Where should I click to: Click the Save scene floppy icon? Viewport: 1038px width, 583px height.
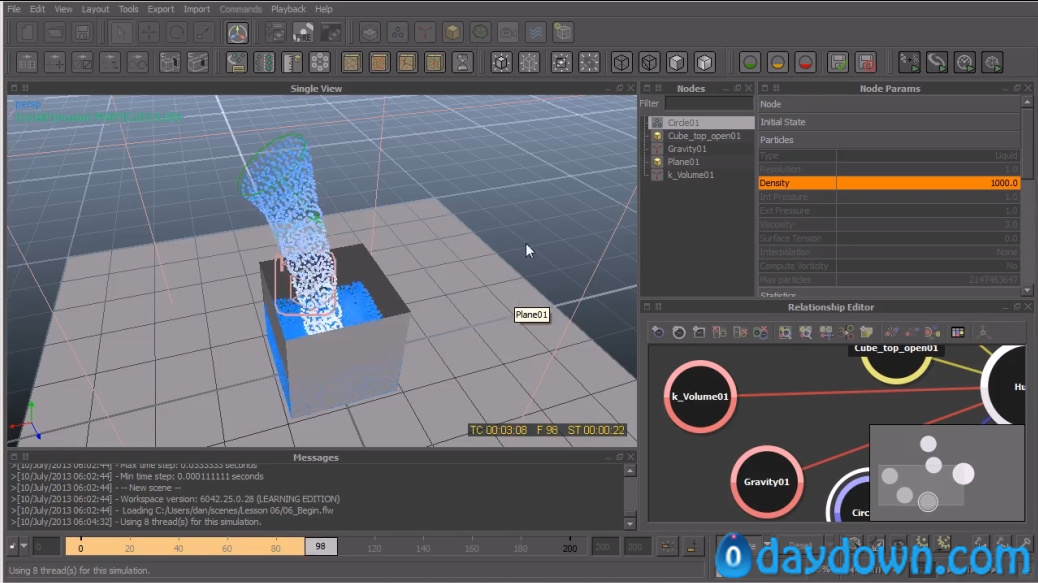[x=82, y=32]
